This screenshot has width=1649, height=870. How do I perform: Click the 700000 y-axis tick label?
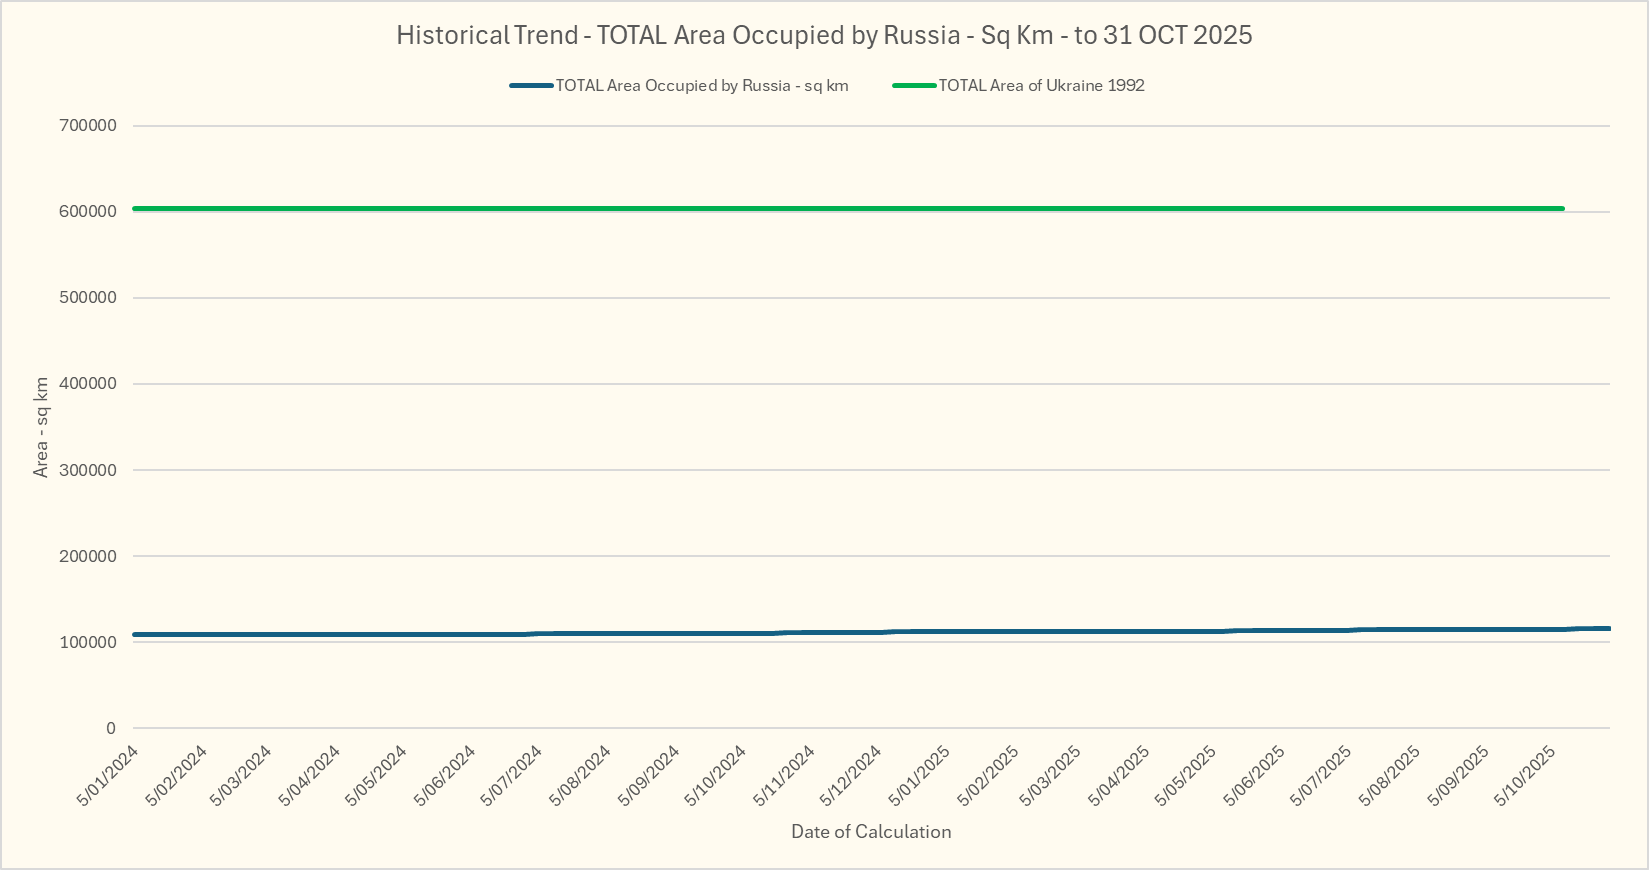[x=89, y=126]
